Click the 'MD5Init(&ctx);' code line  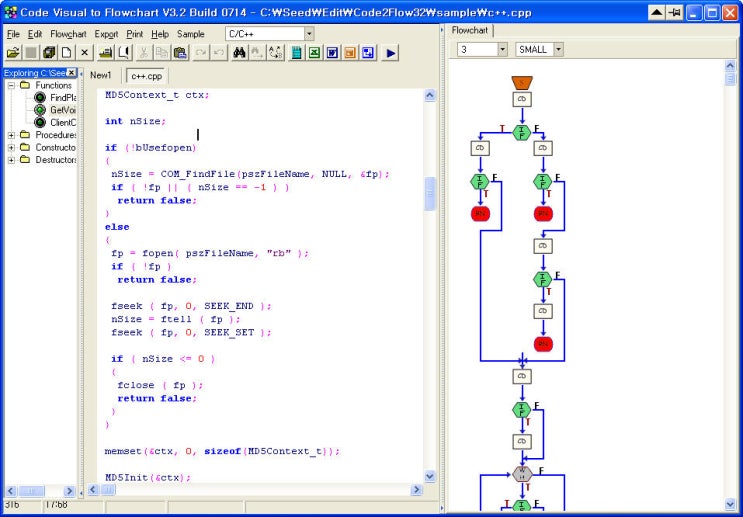[148, 478]
